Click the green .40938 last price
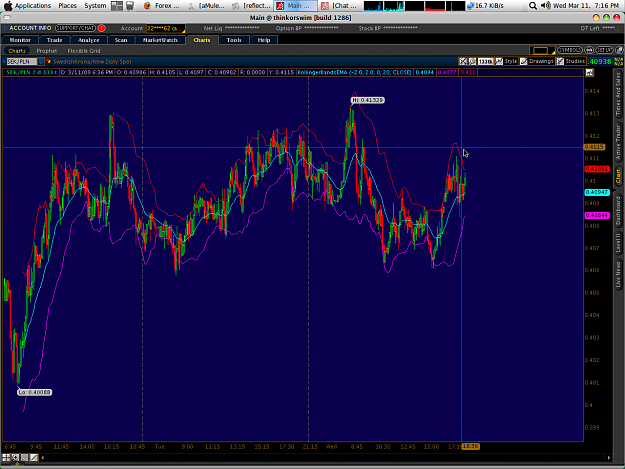 (x=600, y=61)
